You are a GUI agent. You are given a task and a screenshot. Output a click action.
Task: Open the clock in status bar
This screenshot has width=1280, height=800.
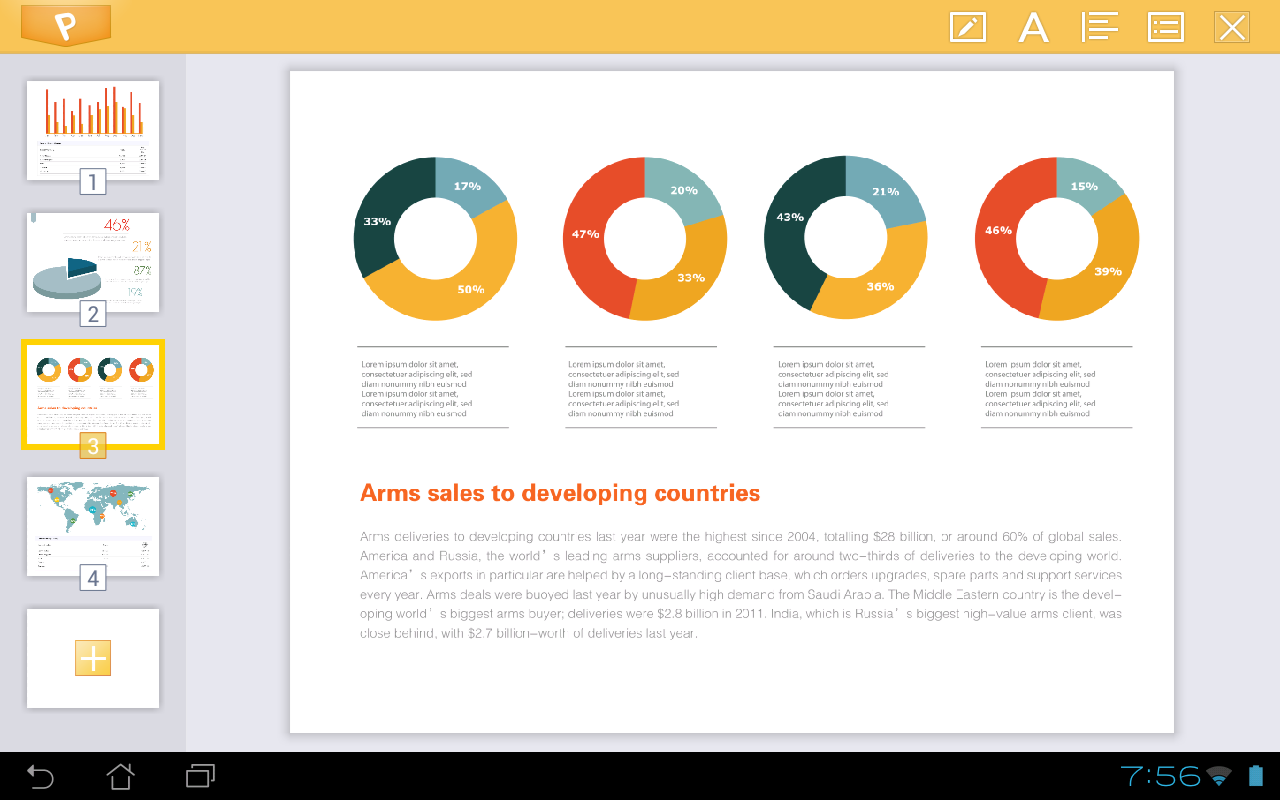click(x=1160, y=776)
